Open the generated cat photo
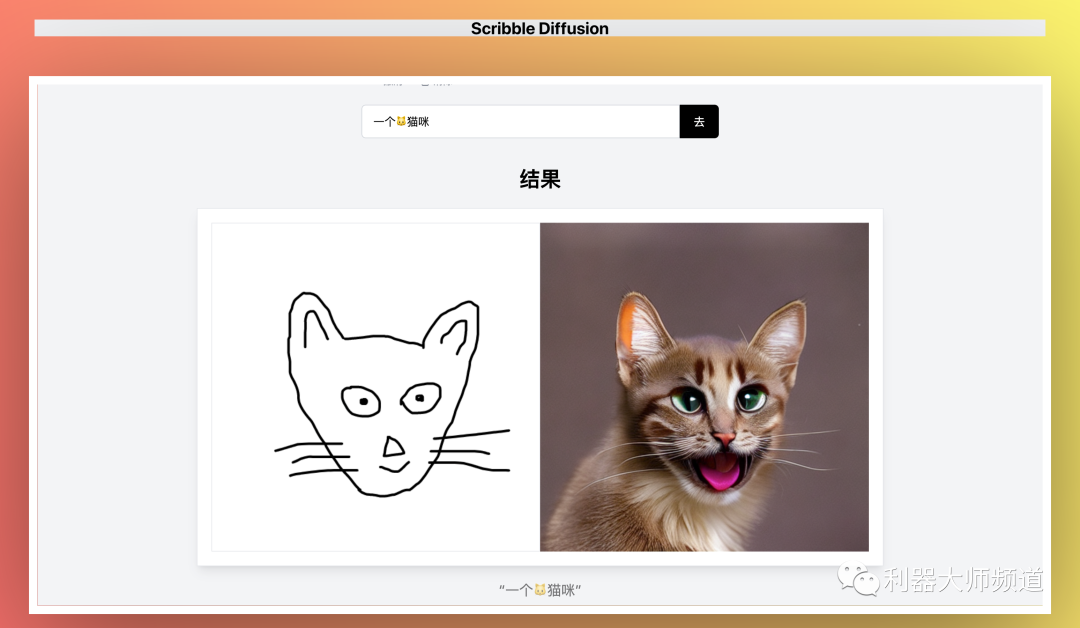 click(704, 387)
